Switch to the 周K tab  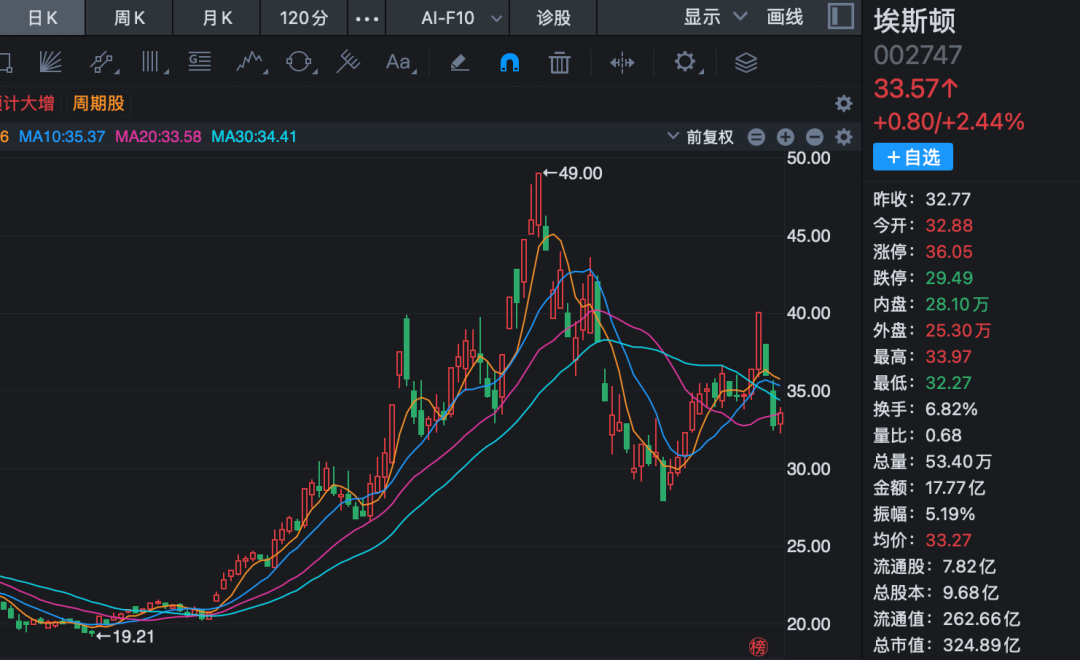tap(129, 17)
